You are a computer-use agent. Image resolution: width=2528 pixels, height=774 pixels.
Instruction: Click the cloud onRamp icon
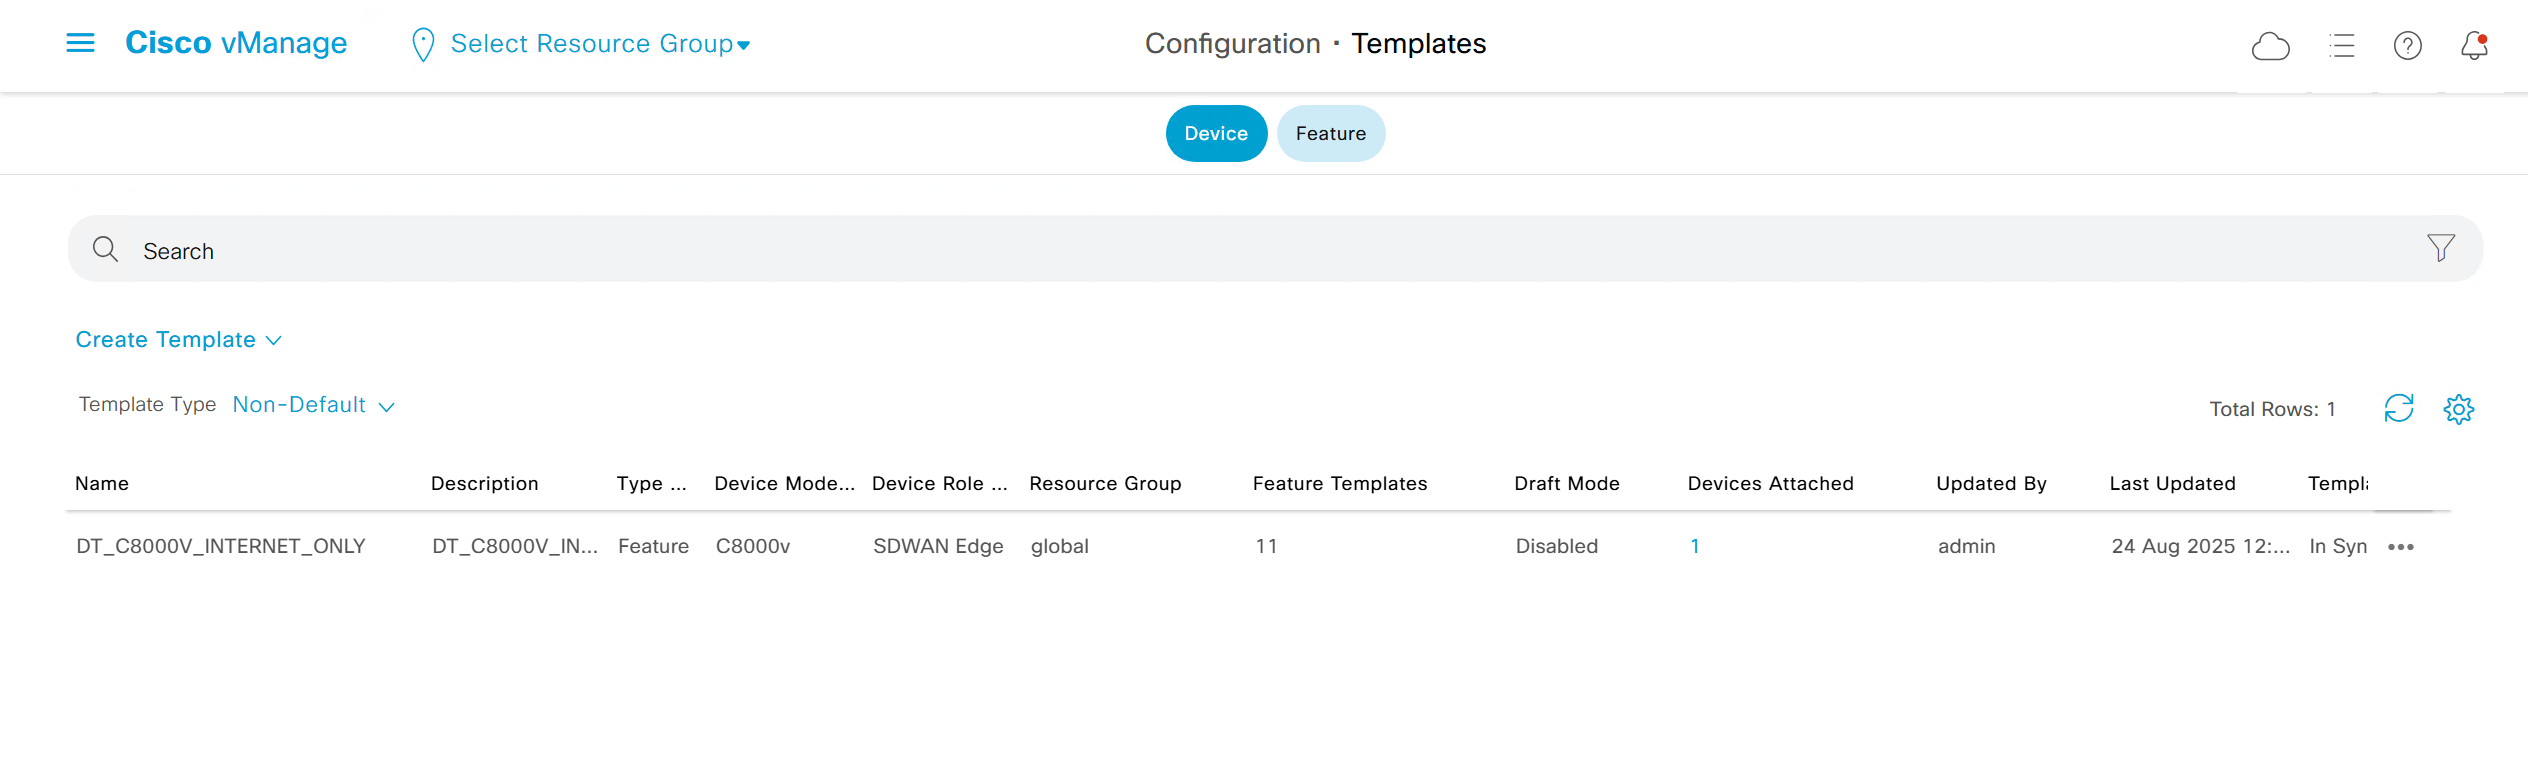2270,46
